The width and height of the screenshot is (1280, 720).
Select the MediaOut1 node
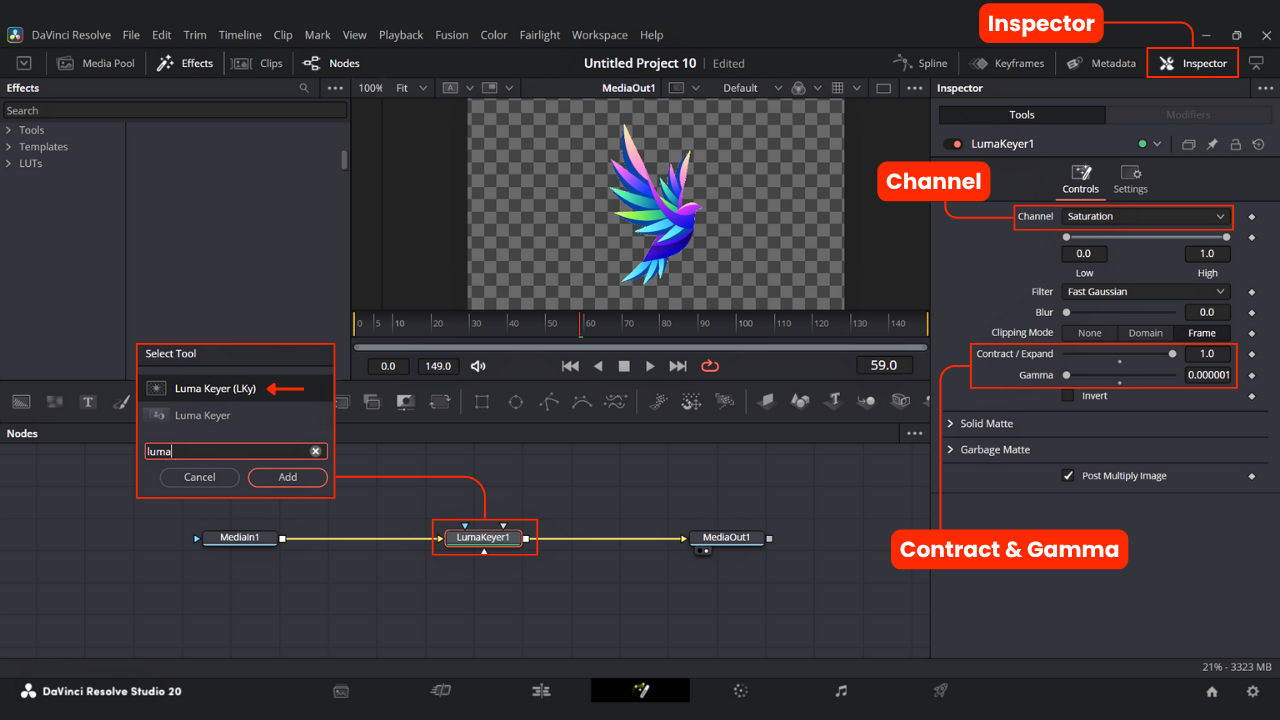[726, 538]
